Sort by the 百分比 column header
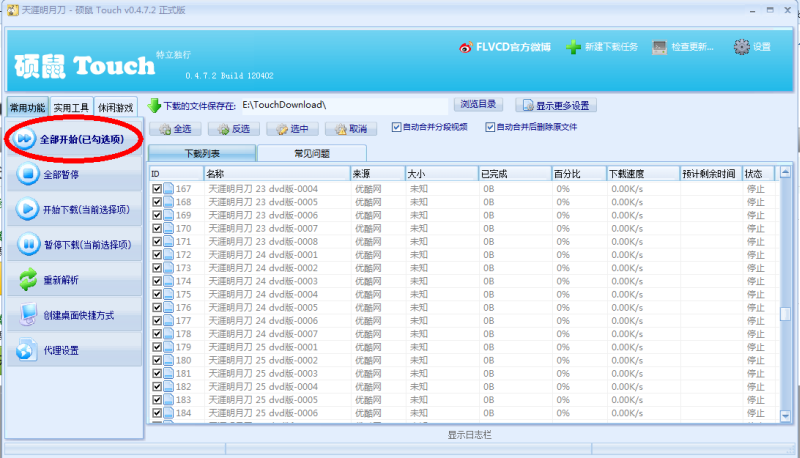 579,174
